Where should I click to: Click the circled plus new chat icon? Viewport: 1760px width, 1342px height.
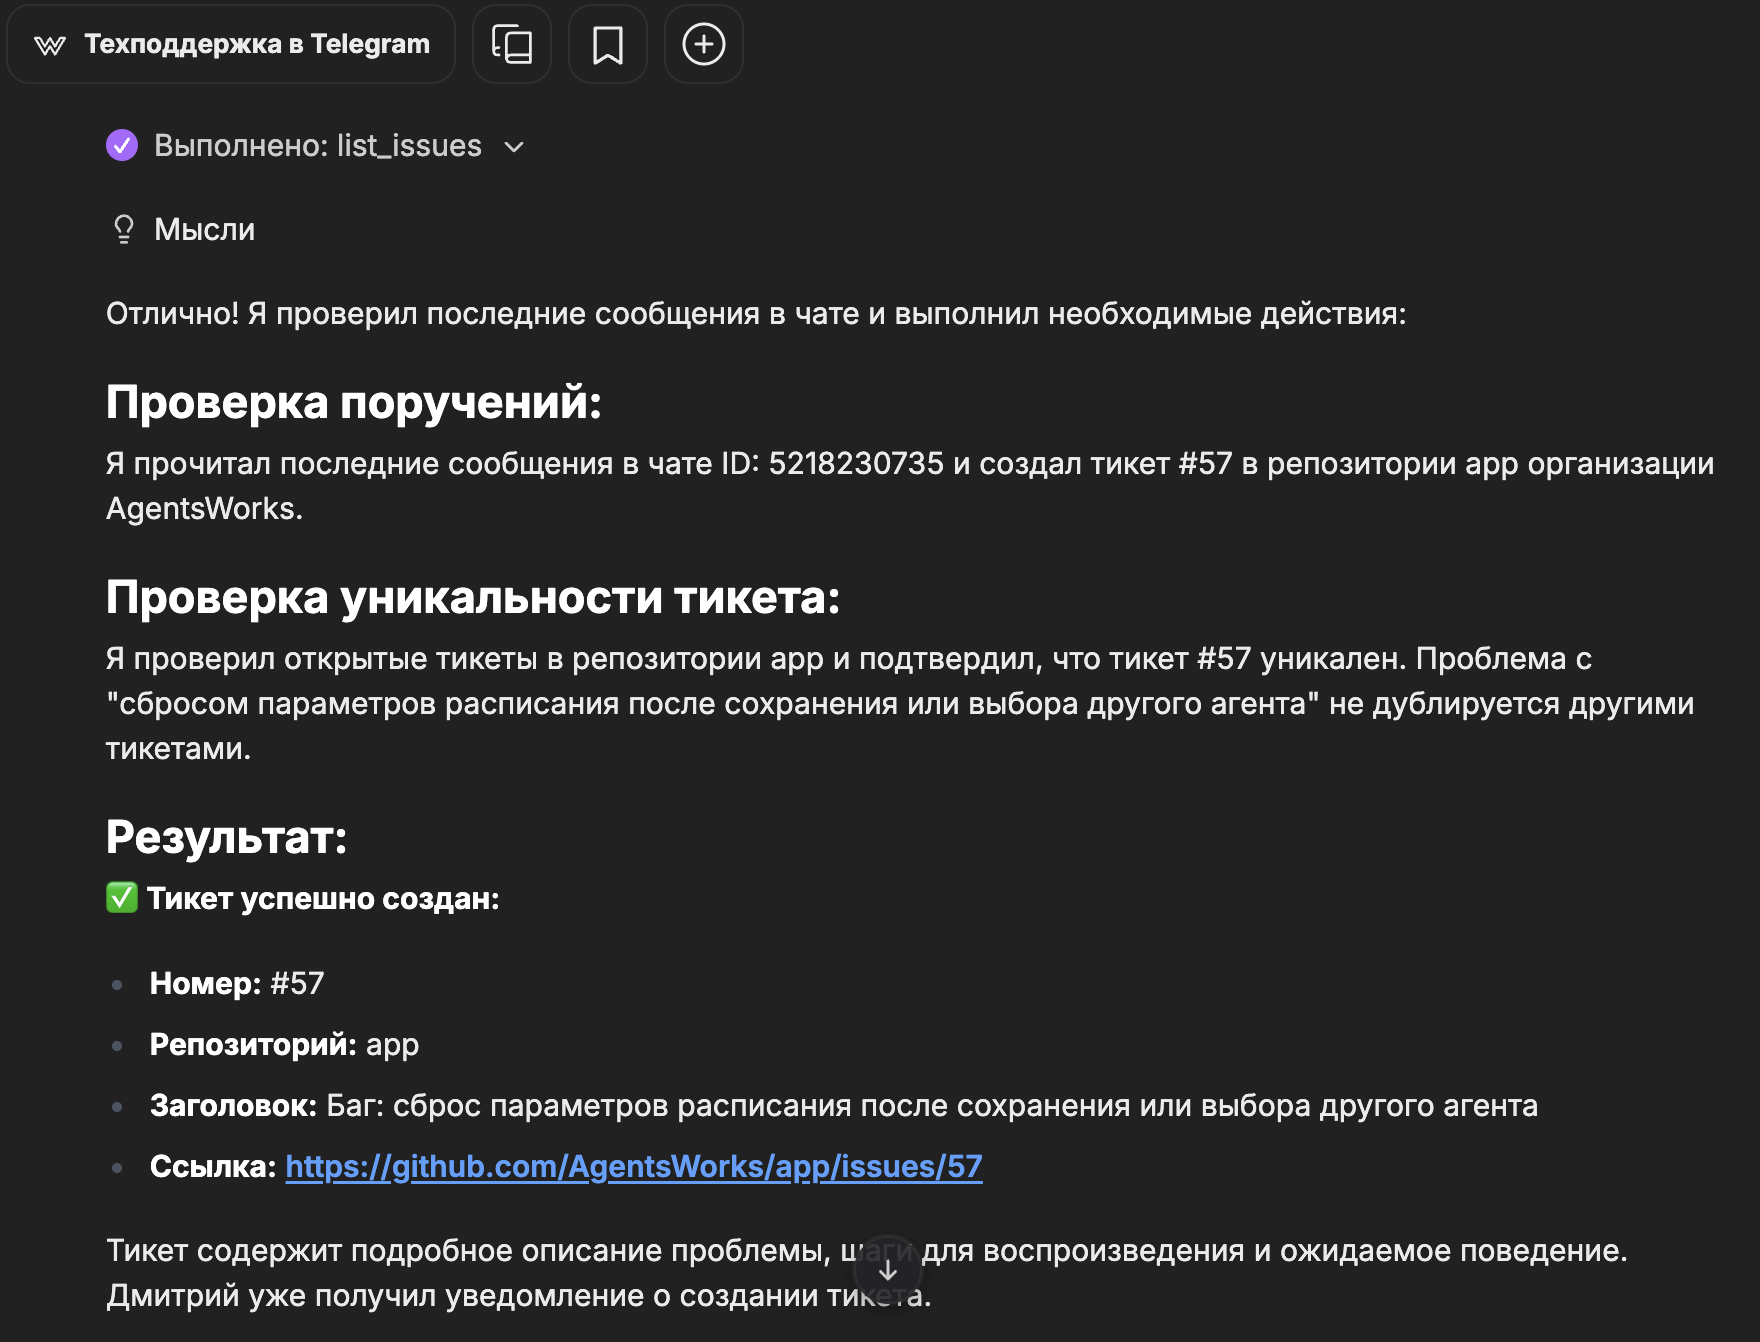click(704, 45)
